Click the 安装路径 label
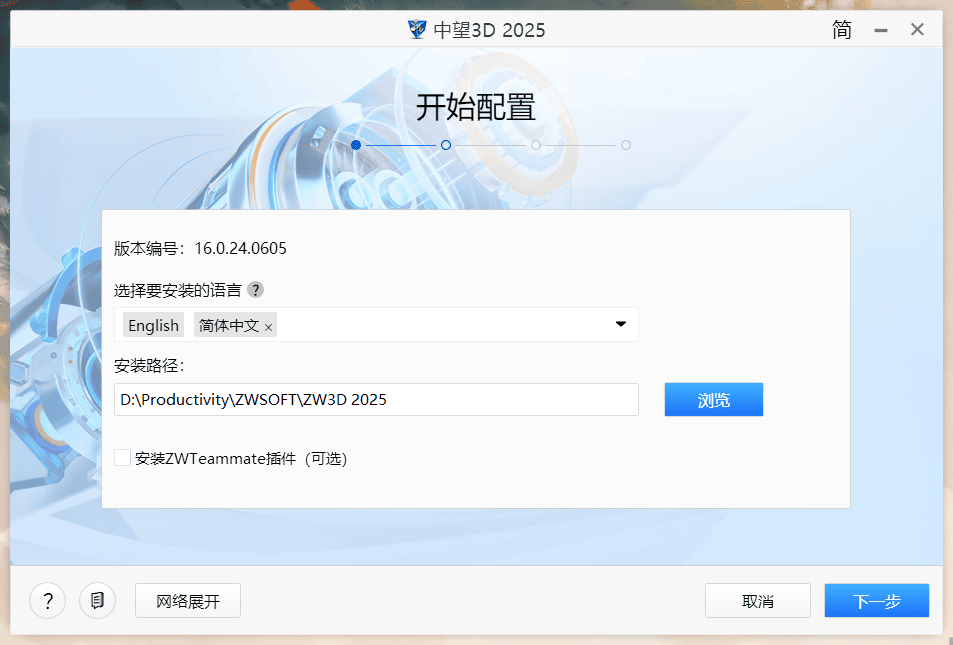The width and height of the screenshot is (953, 645). point(149,365)
